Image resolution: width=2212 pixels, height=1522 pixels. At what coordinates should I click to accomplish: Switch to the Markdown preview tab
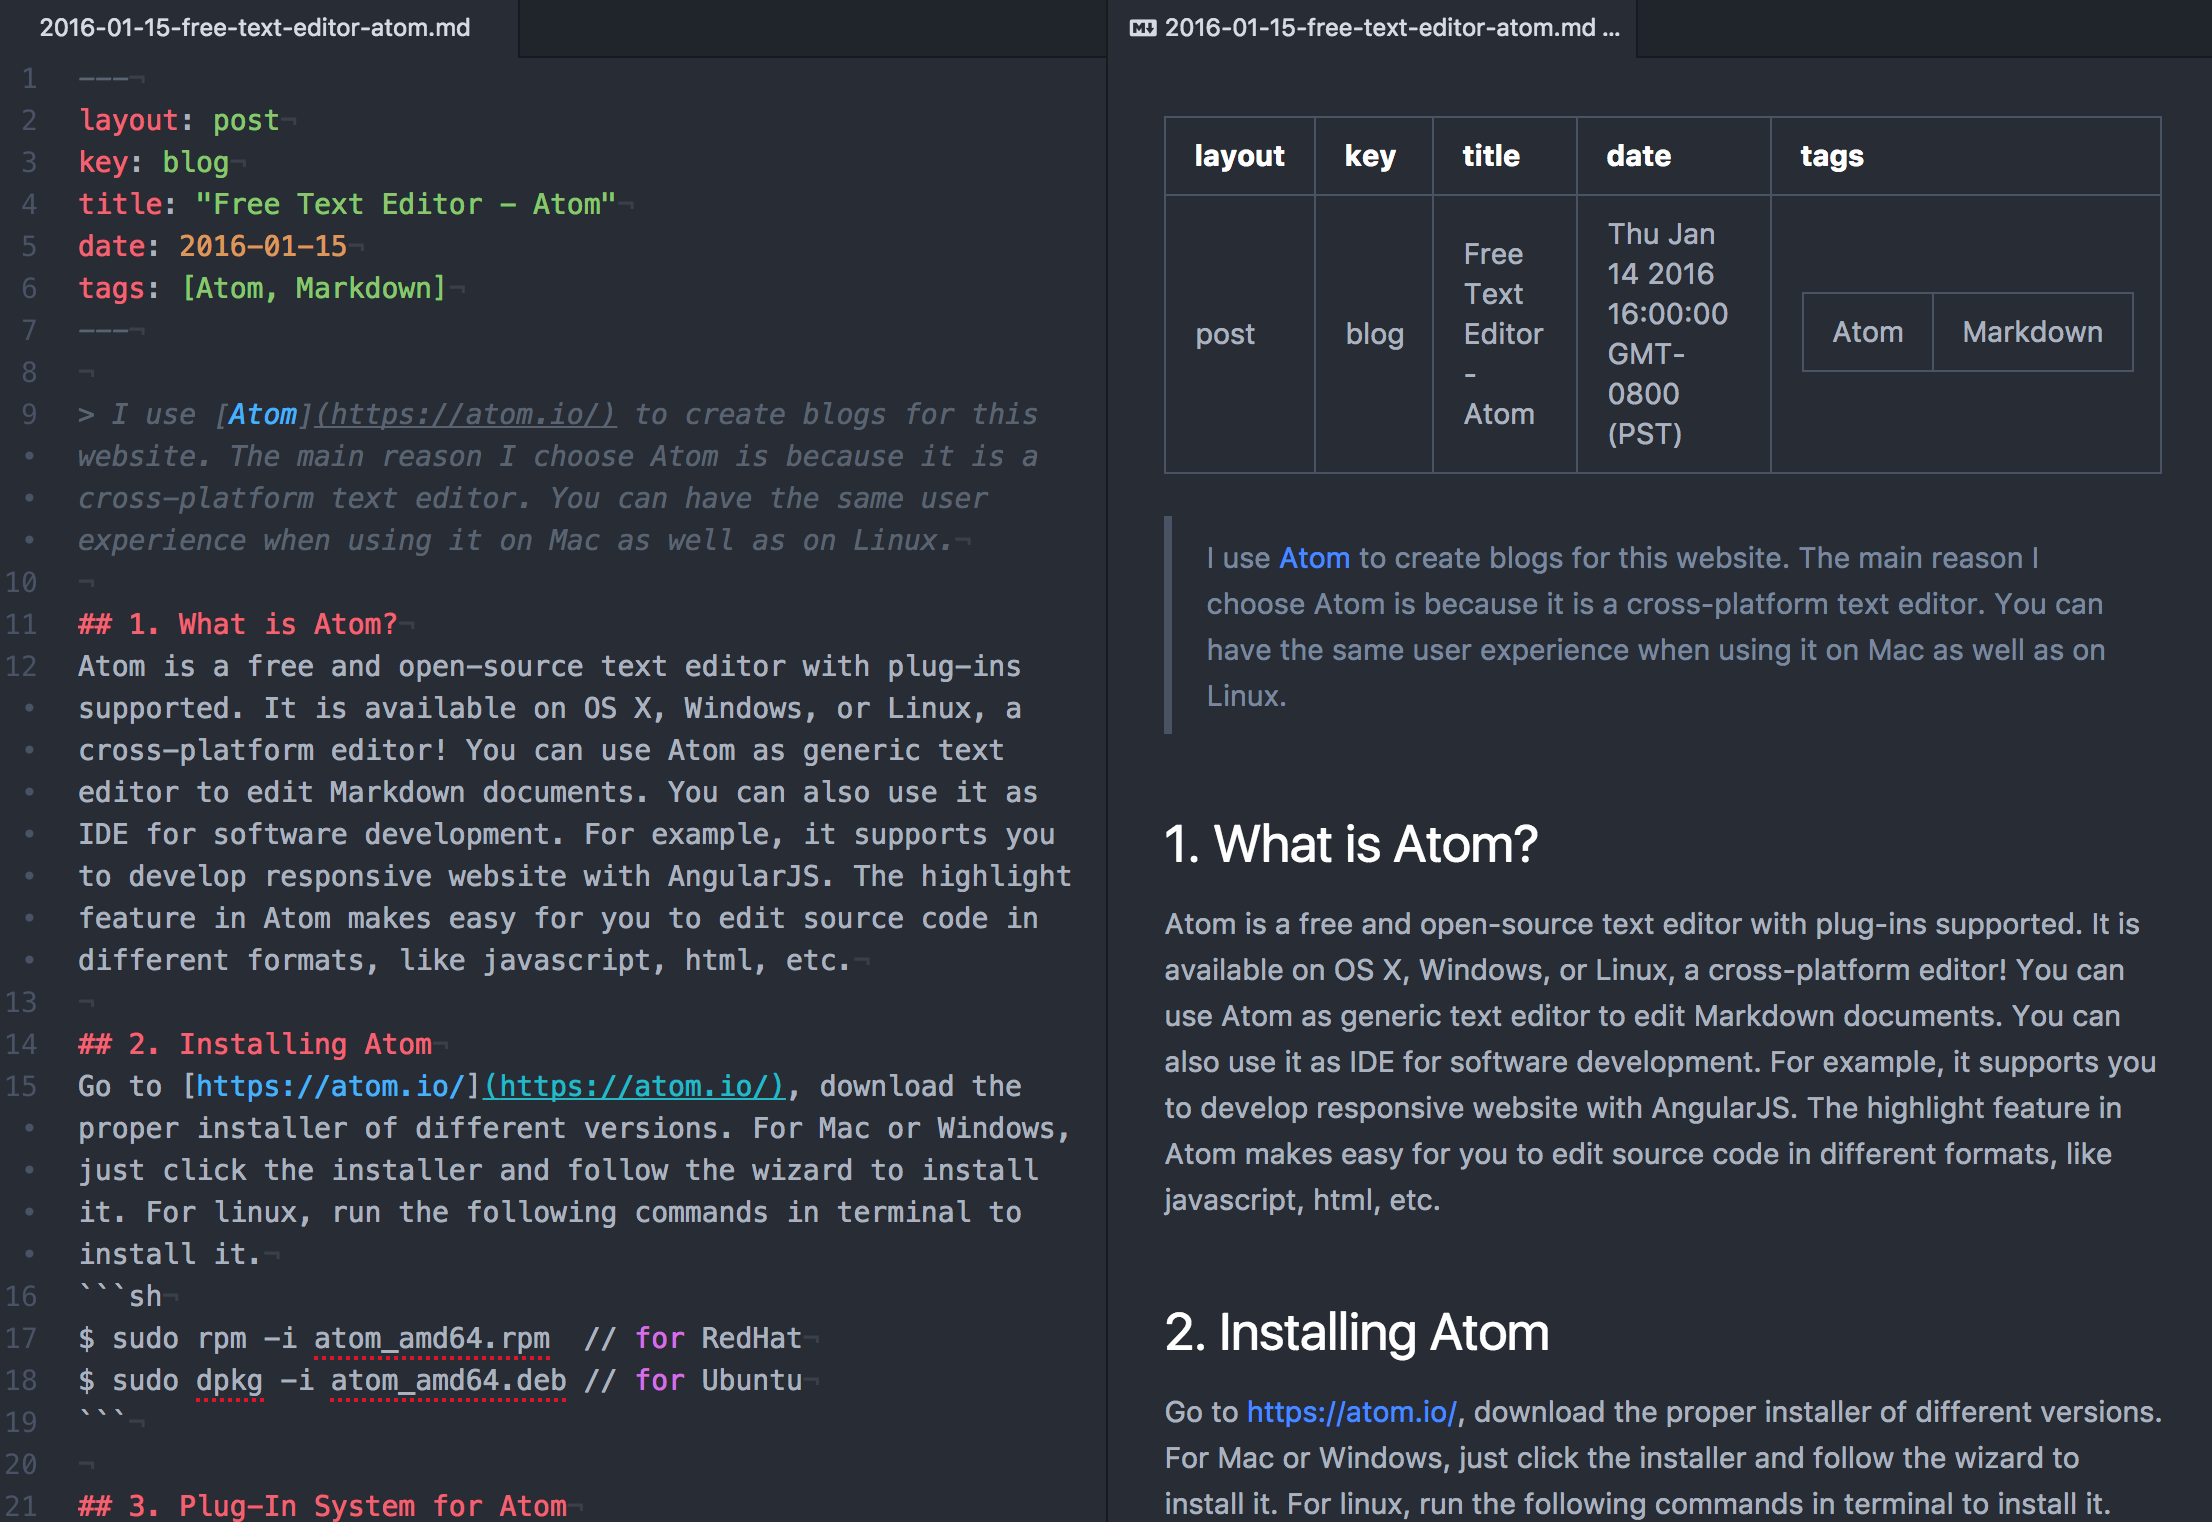pyautogui.click(x=1374, y=28)
